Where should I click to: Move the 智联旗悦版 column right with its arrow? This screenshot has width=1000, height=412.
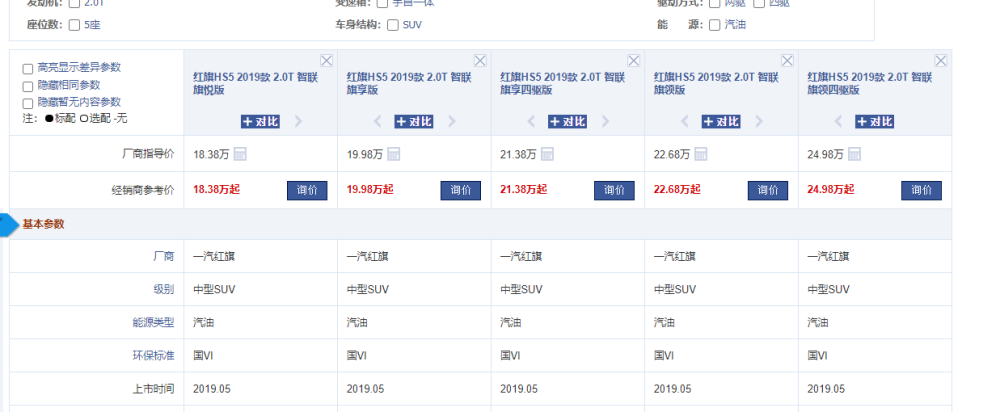(298, 121)
